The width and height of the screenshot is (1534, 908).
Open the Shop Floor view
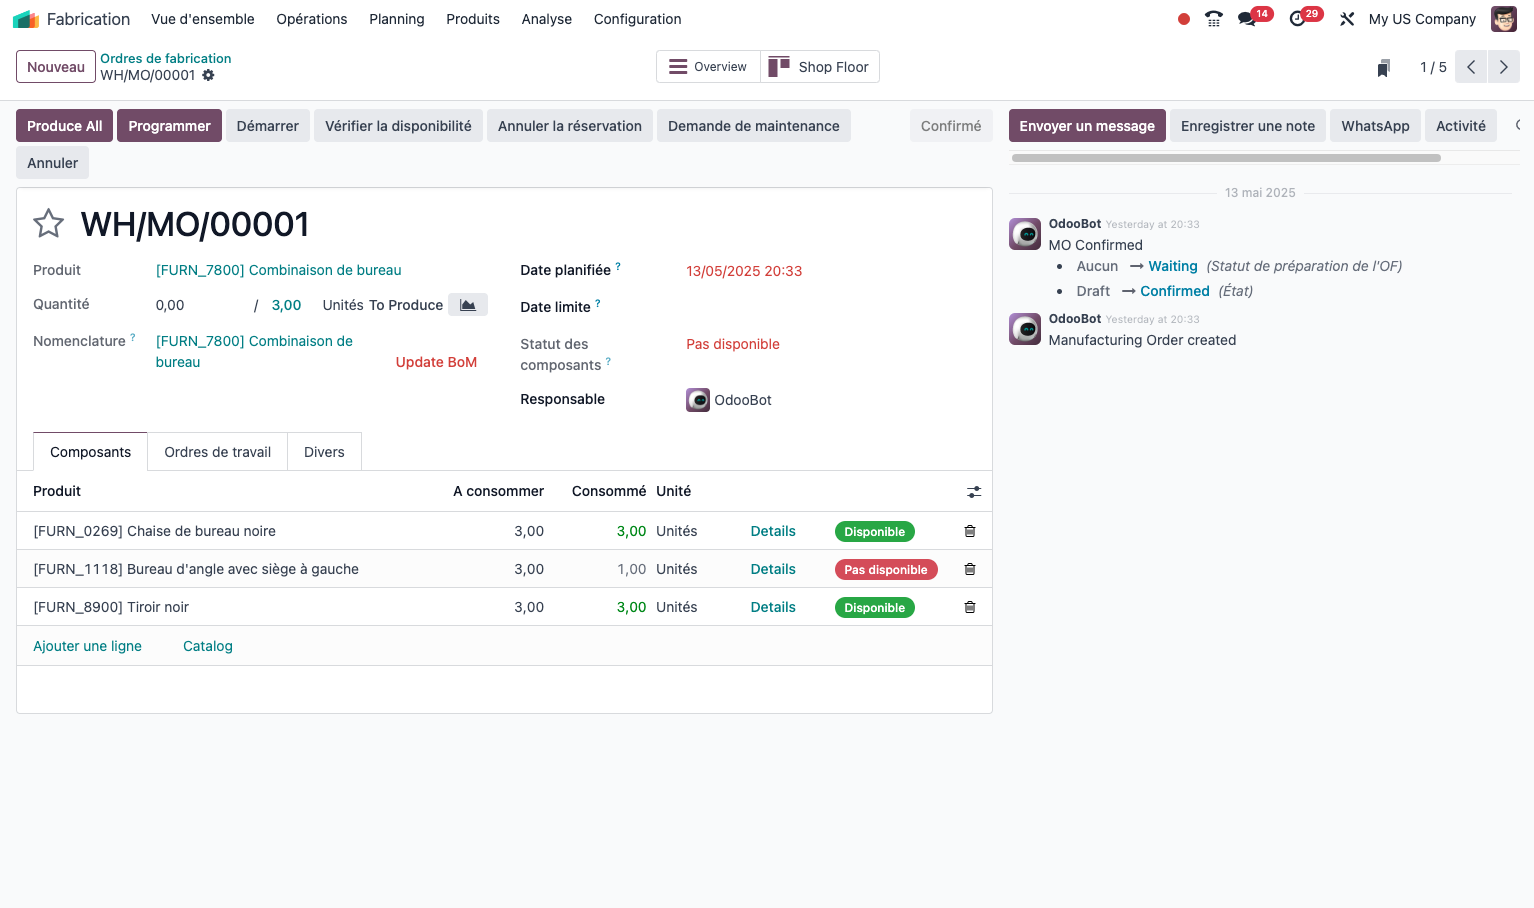[820, 67]
